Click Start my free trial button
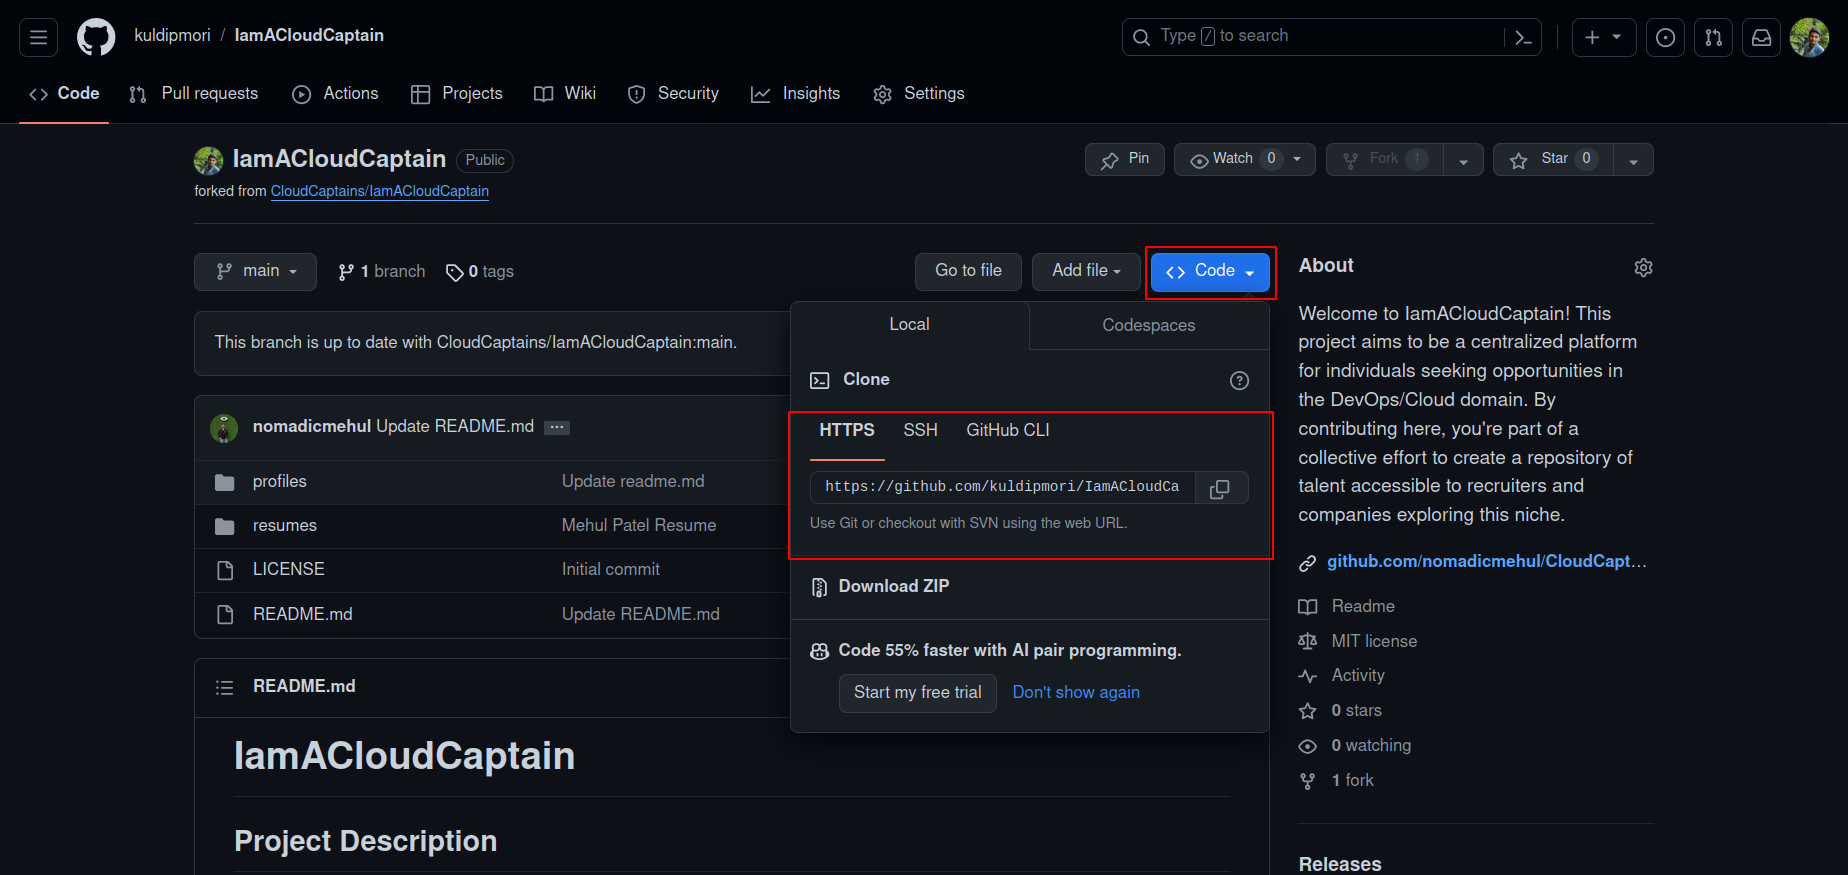Screen dimensions: 1848x875 coord(918,693)
